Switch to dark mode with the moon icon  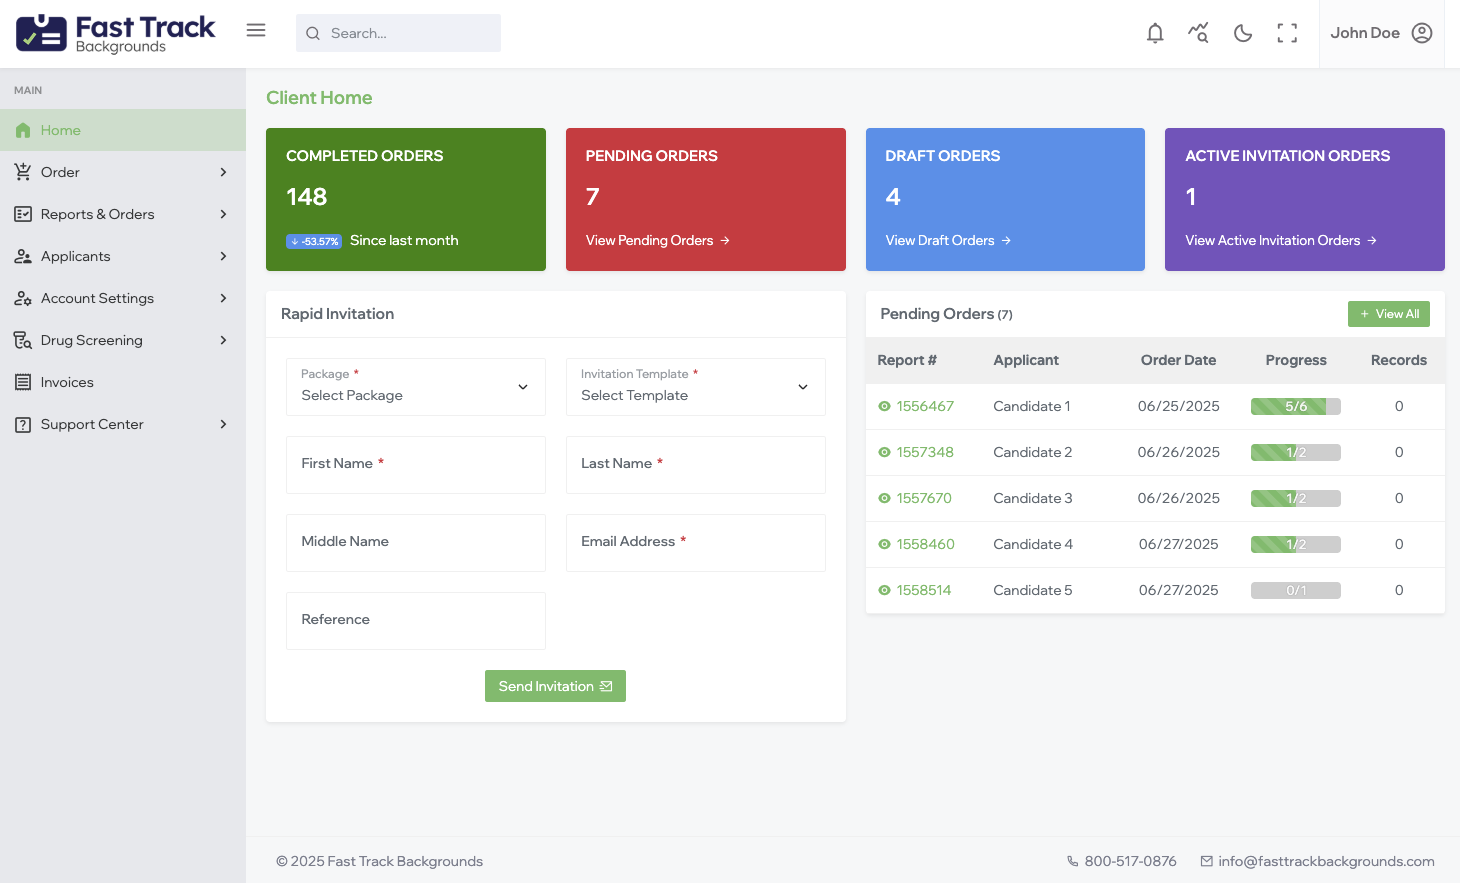pyautogui.click(x=1242, y=33)
